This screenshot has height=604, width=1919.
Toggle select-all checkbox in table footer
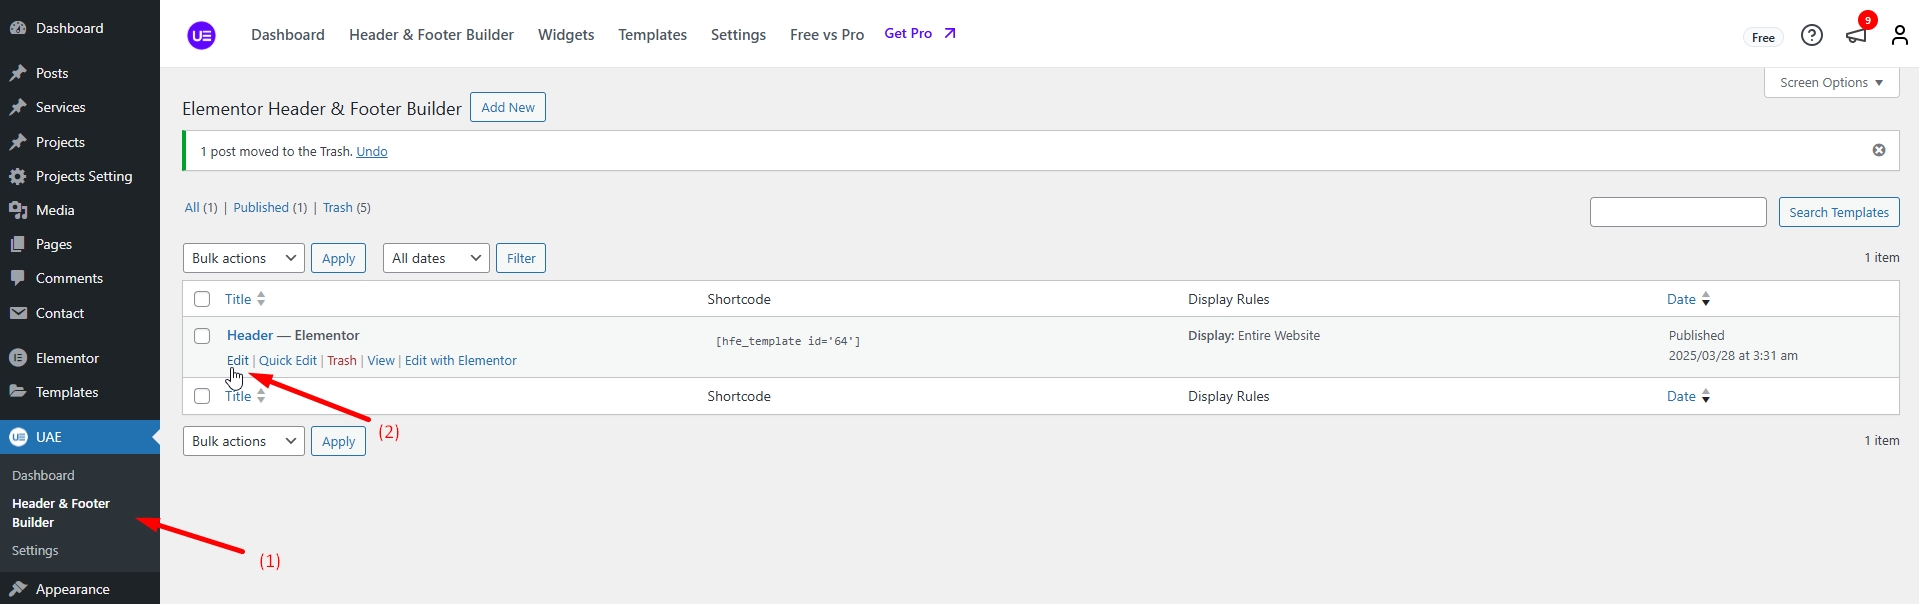[x=202, y=396]
